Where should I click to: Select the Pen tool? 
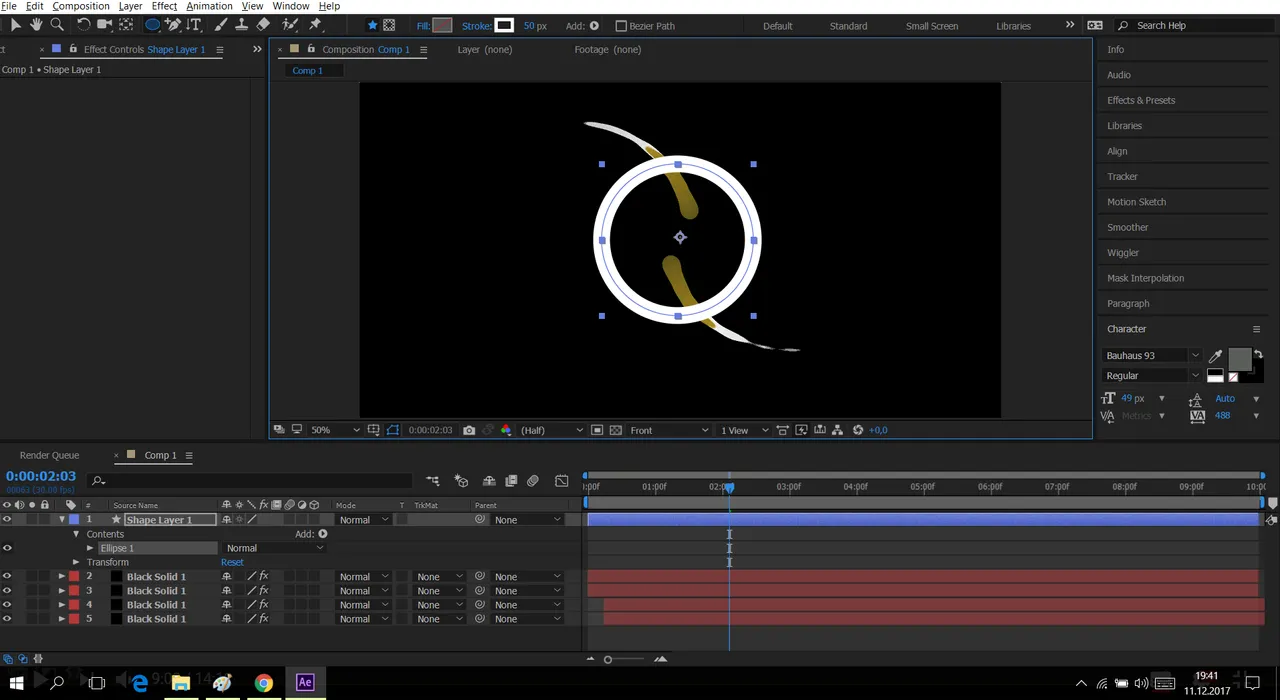174,25
